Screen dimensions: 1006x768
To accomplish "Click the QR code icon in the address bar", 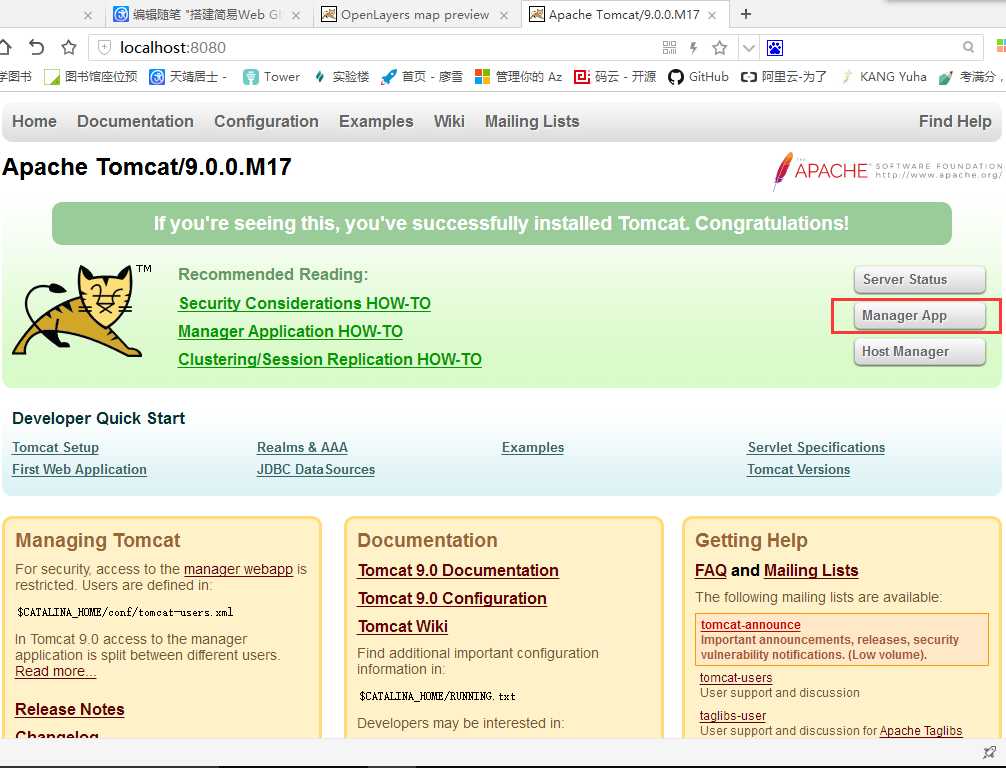I will (x=669, y=47).
